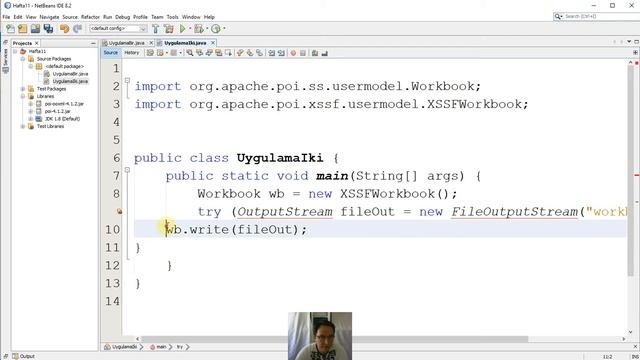Open the Profile Project dropdown arrow
This screenshot has height=360, width=640.
point(224,29)
